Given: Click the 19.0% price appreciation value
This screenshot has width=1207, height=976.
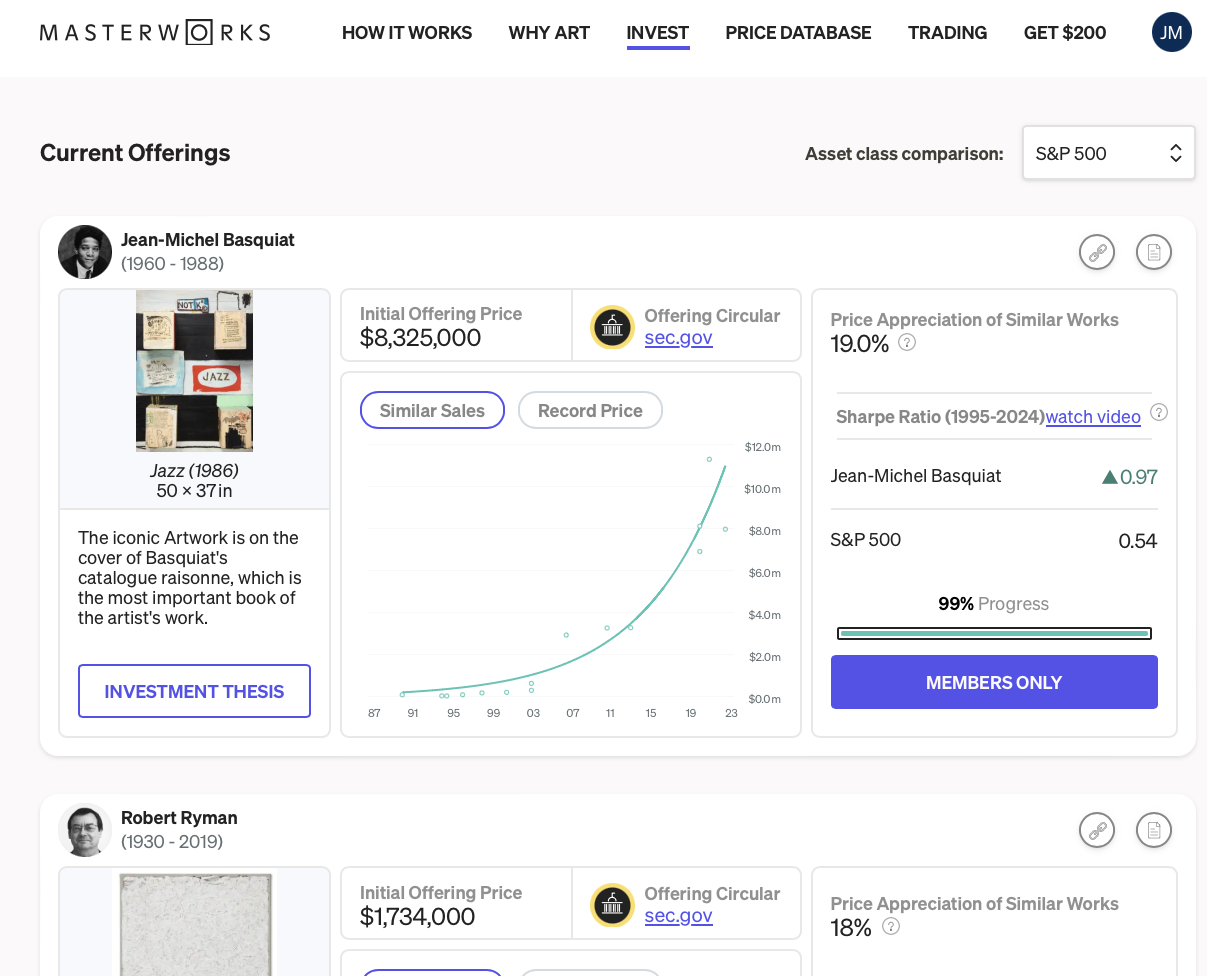Looking at the screenshot, I should pos(860,344).
